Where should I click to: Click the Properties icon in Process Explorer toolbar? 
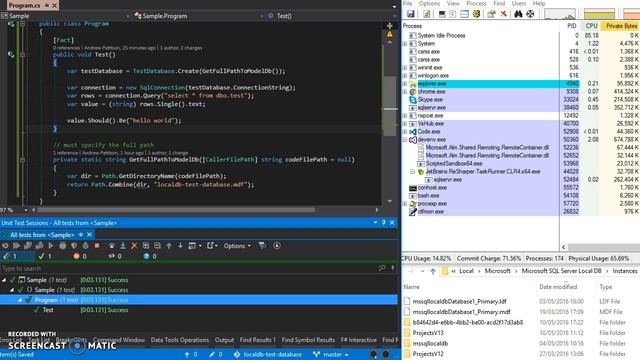click(491, 14)
